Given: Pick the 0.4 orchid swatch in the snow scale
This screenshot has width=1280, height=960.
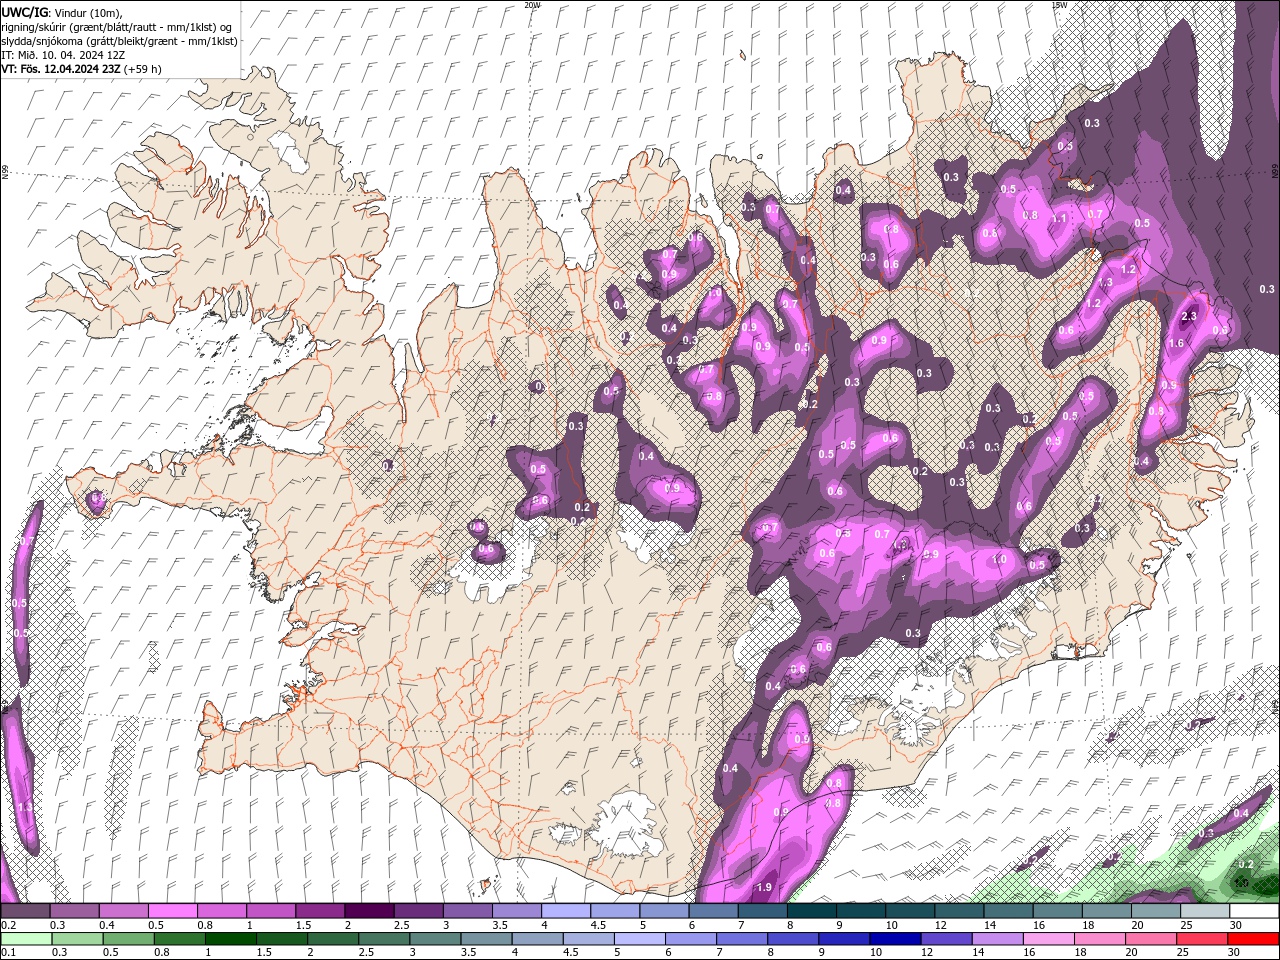Looking at the screenshot, I should tap(123, 911).
